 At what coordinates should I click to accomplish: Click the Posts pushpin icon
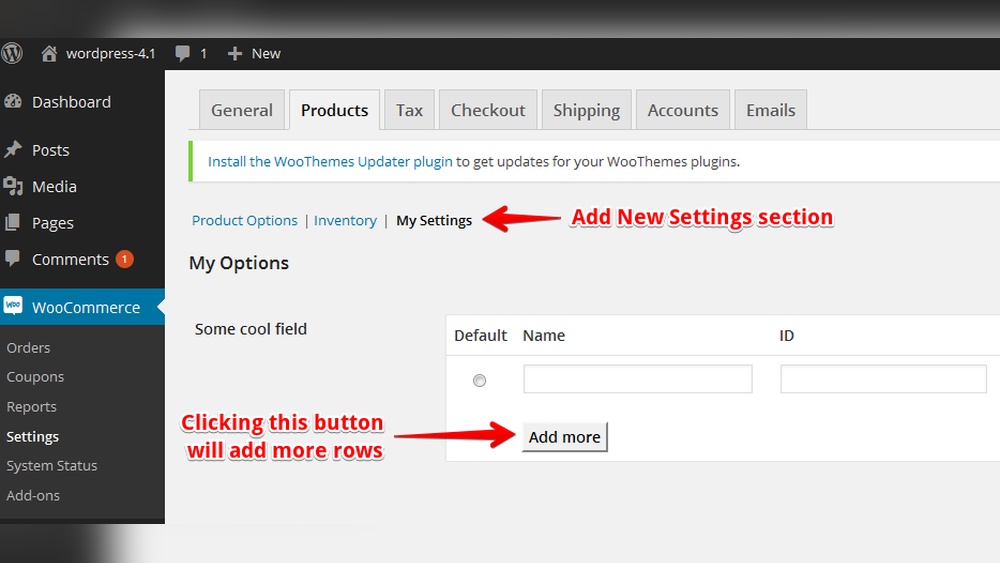(12, 149)
